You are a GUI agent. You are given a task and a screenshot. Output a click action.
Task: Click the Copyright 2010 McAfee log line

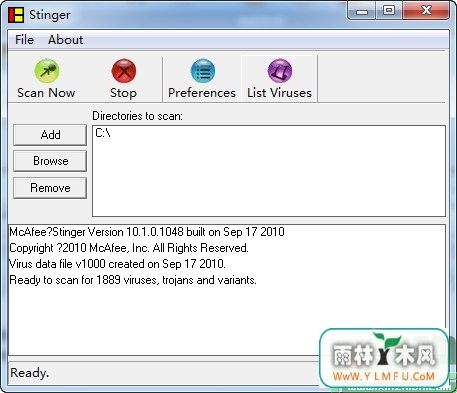[x=129, y=248]
